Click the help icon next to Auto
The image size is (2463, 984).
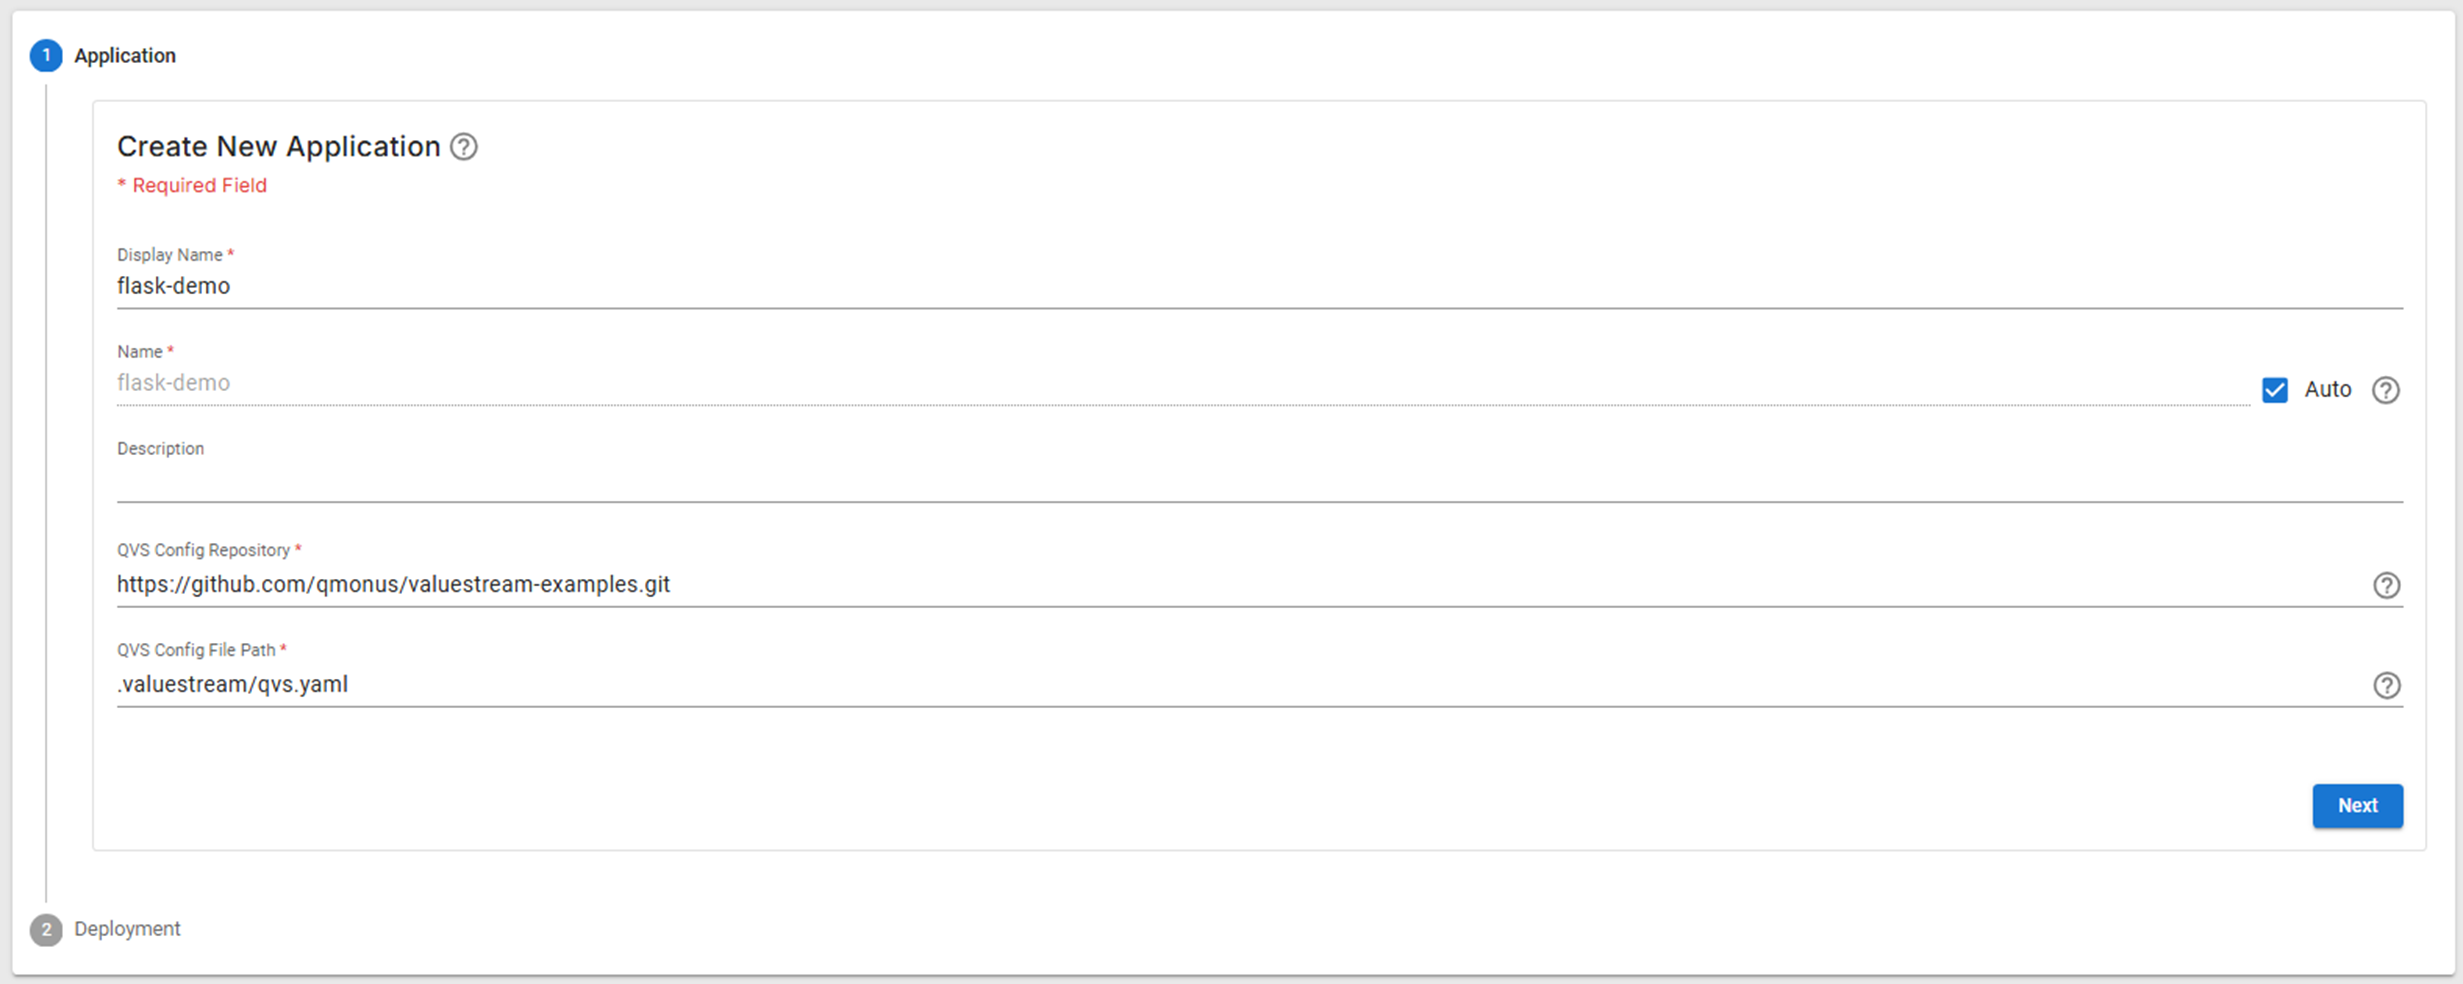click(2386, 390)
